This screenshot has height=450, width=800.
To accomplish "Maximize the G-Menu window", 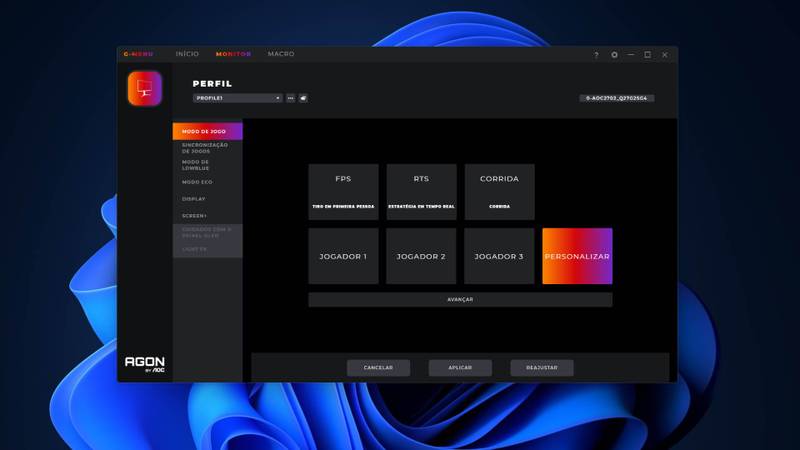I will click(x=647, y=55).
